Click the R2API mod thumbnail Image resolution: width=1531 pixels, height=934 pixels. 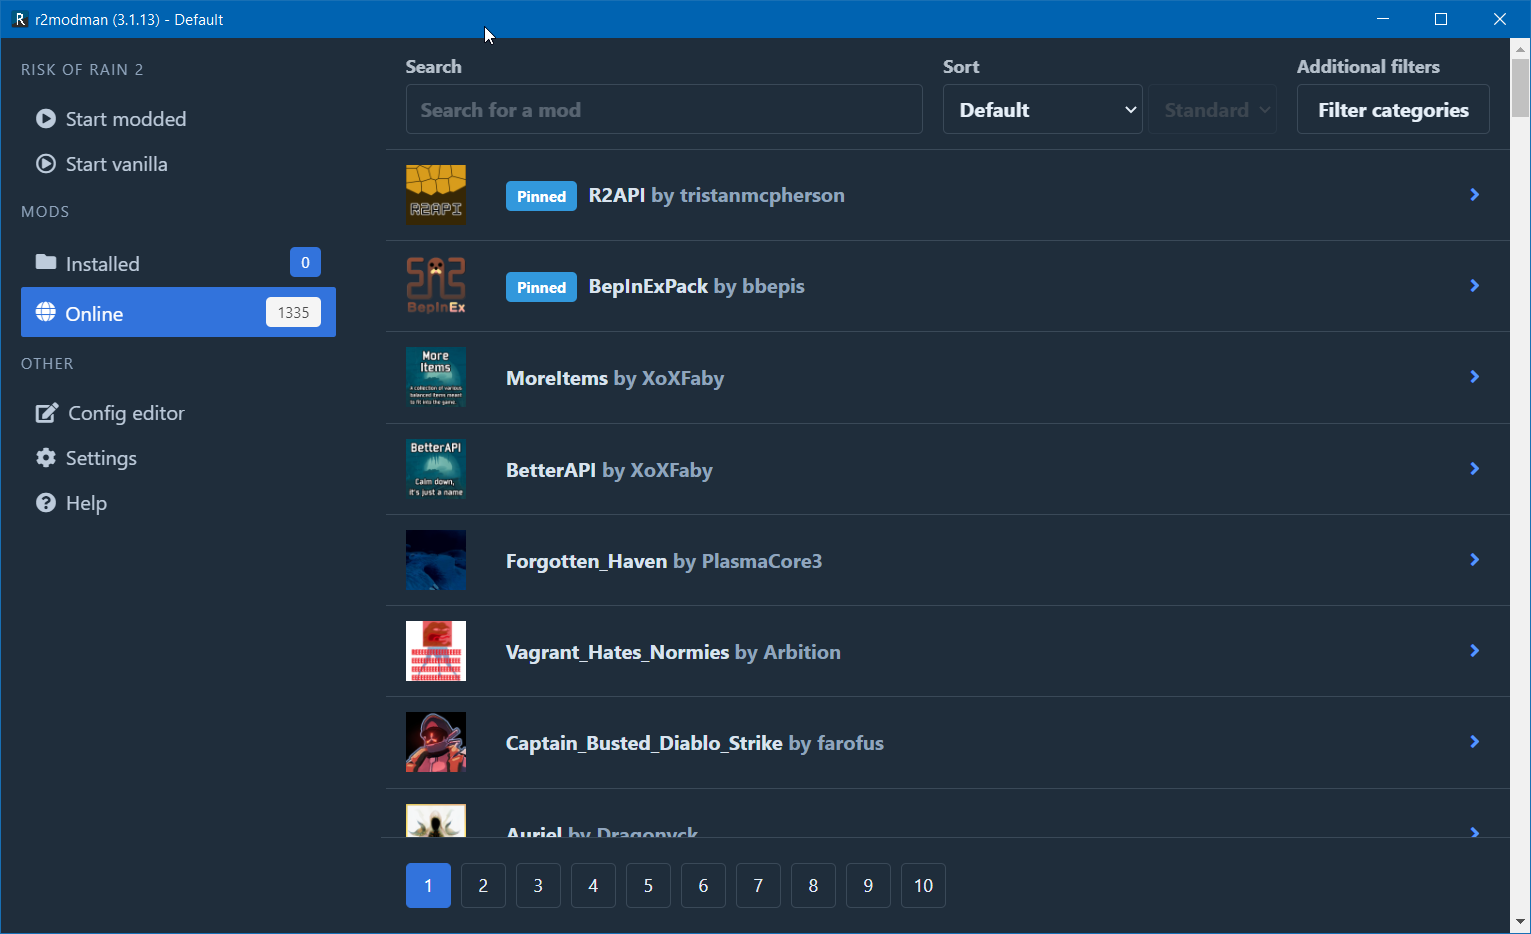coord(436,195)
